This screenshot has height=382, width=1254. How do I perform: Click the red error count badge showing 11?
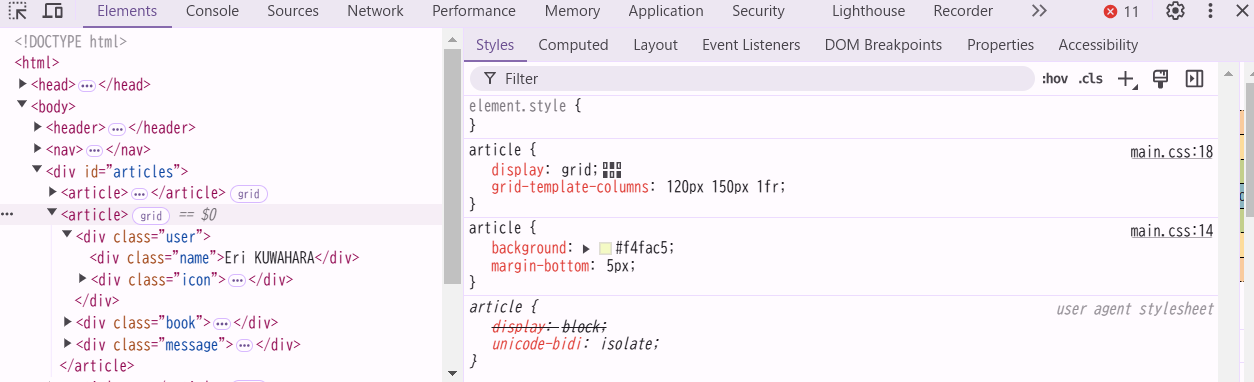pyautogui.click(x=1122, y=12)
